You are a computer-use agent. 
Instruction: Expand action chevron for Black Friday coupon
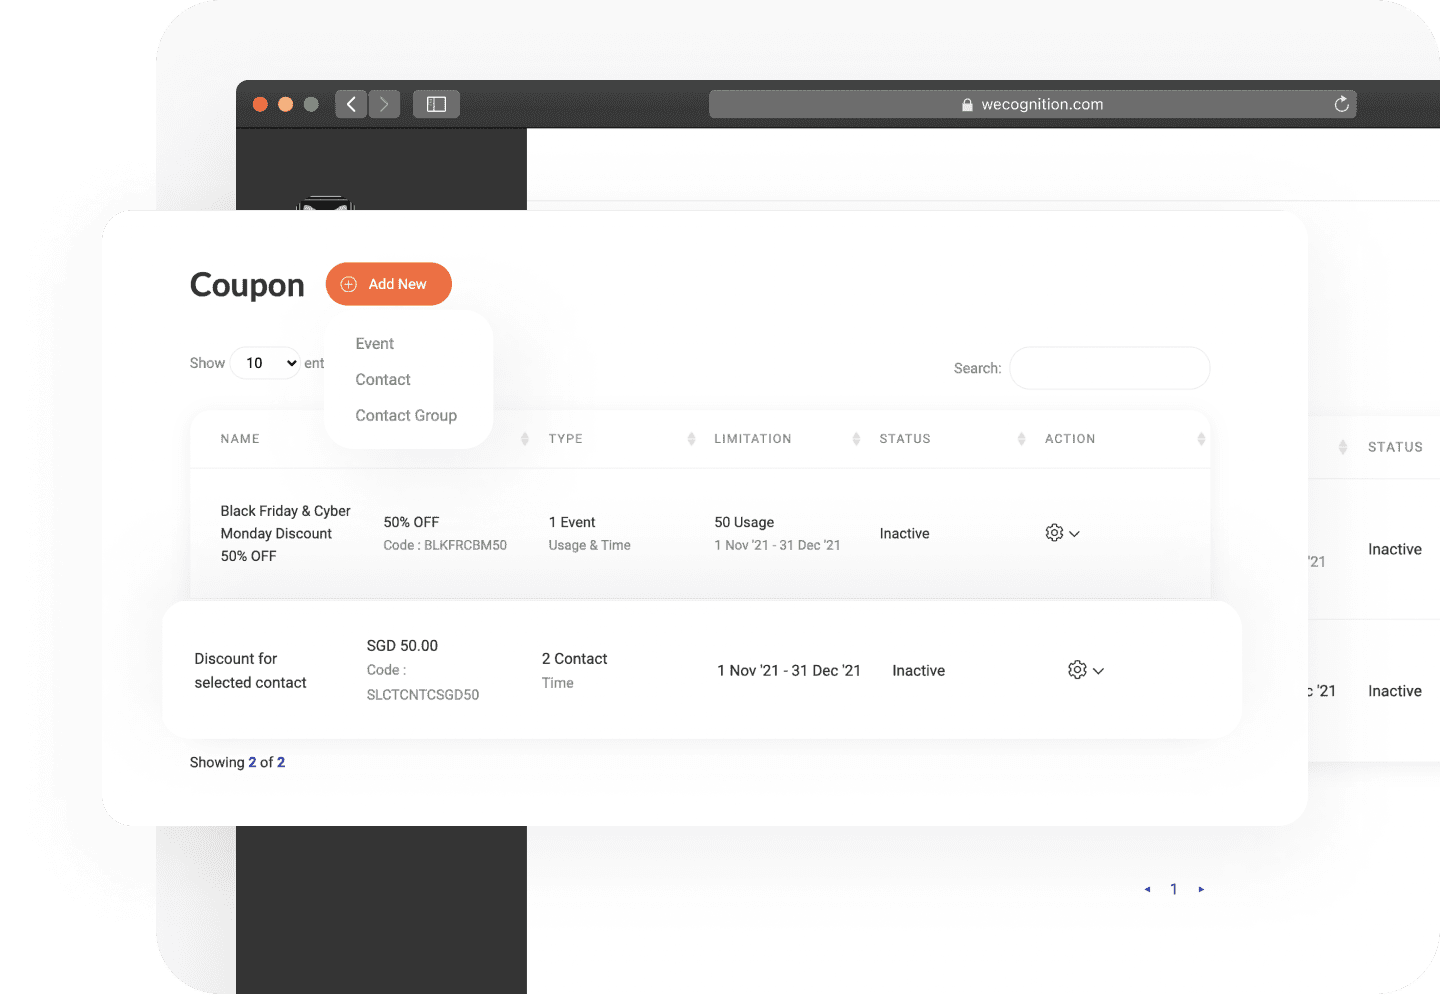pyautogui.click(x=1075, y=534)
